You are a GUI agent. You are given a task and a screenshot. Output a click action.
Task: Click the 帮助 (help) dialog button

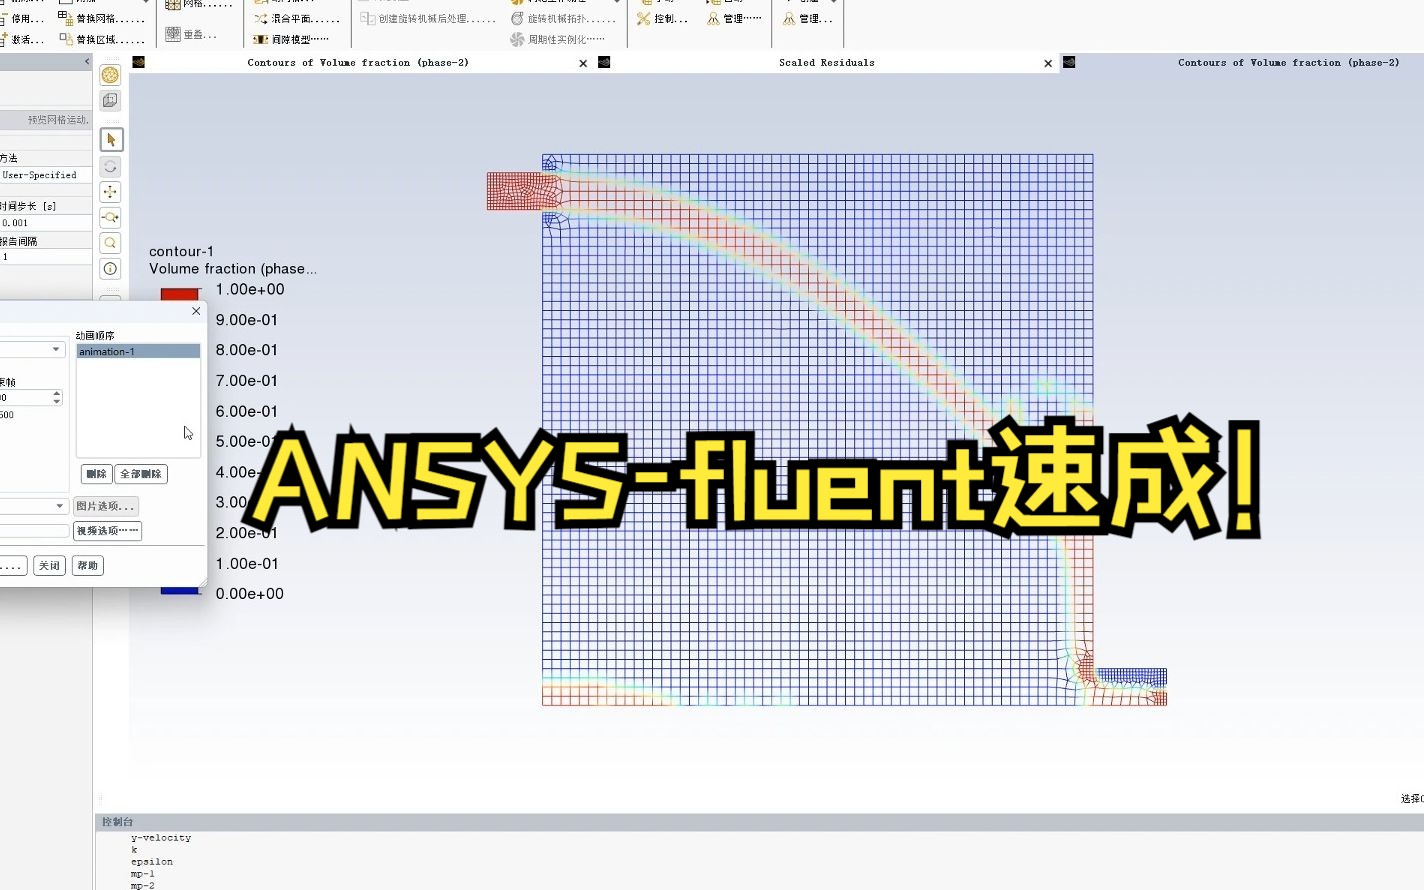pyautogui.click(x=88, y=566)
